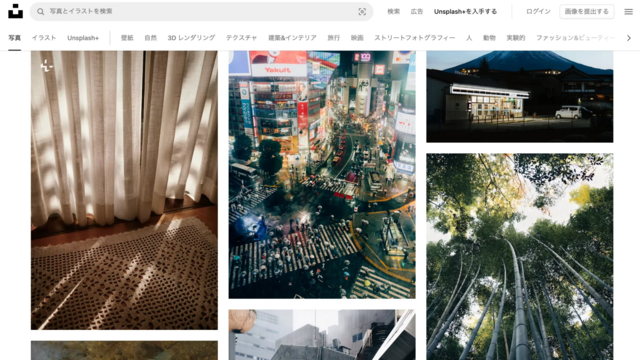Click the Unsplash+ sparkle badge on curtain photo
Screen dimensions: 640x360
tap(47, 65)
